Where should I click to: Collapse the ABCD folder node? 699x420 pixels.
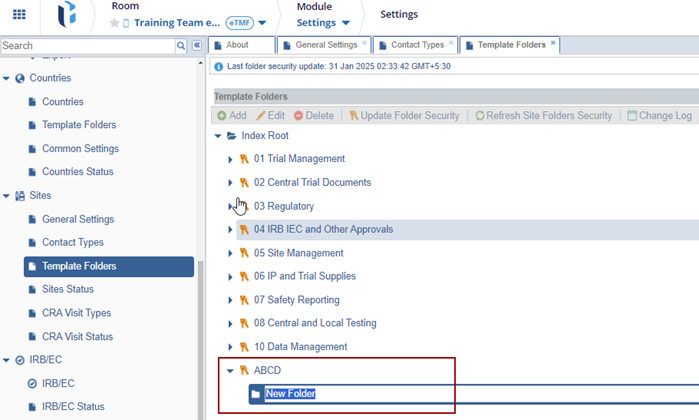point(230,371)
